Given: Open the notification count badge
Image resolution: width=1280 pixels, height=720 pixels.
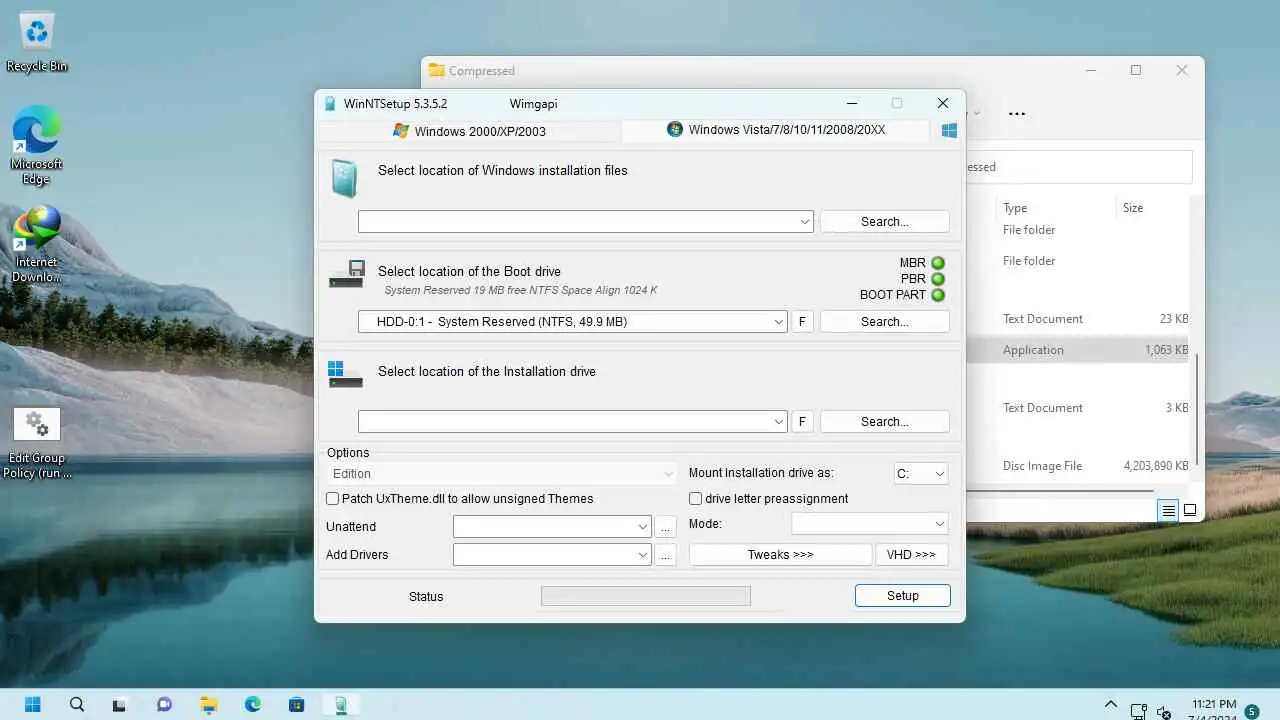Looking at the screenshot, I should pyautogui.click(x=1251, y=711).
